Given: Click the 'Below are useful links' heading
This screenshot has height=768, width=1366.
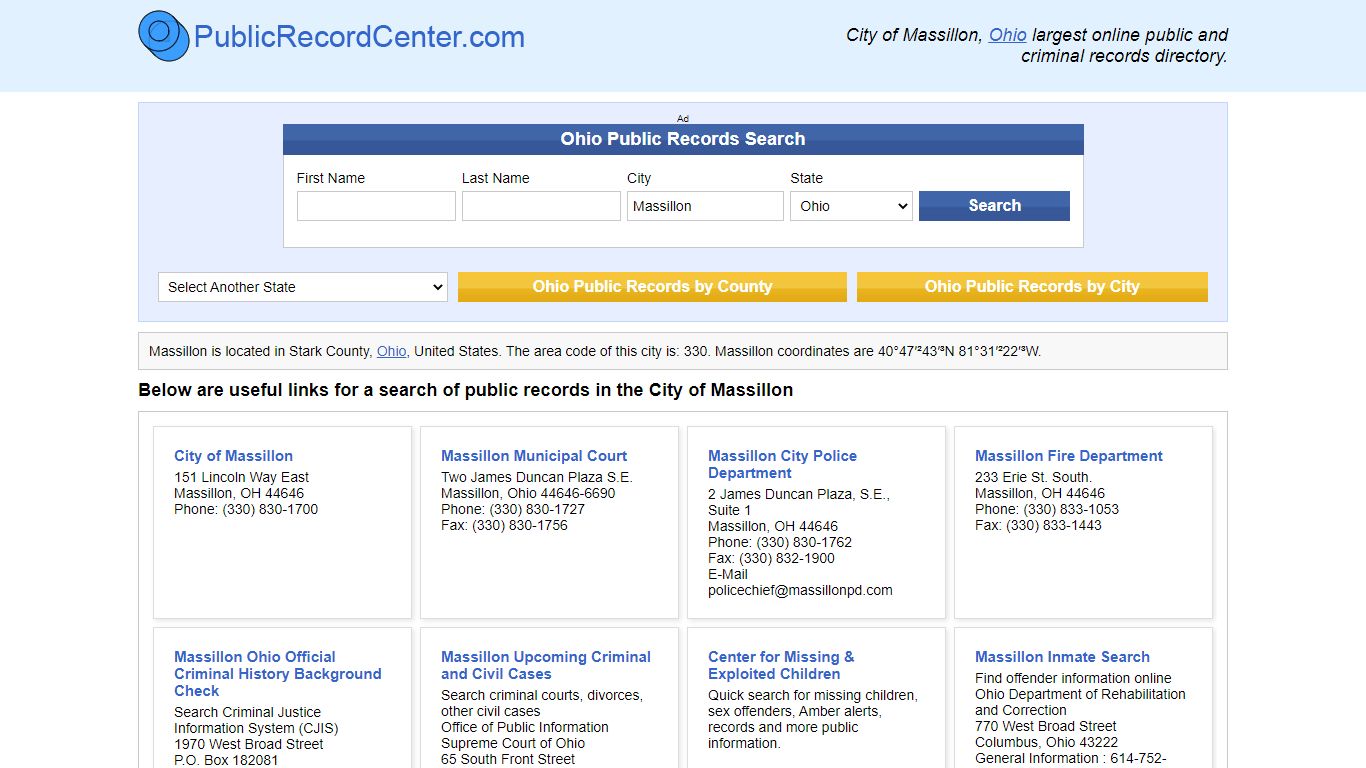Looking at the screenshot, I should point(466,390).
